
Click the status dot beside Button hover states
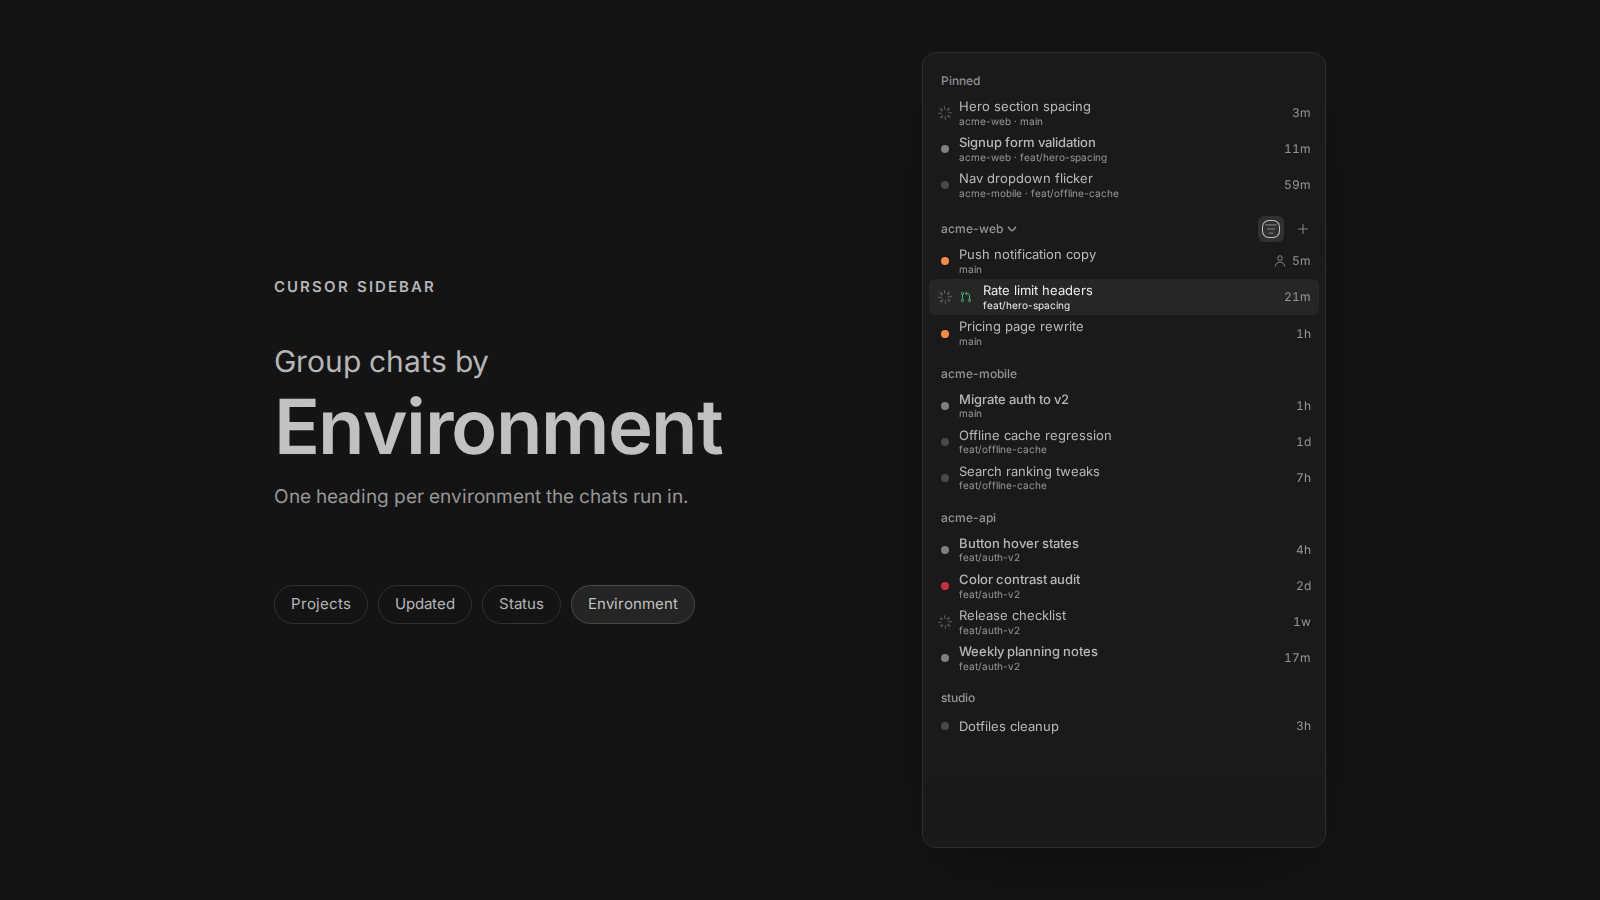coord(945,550)
